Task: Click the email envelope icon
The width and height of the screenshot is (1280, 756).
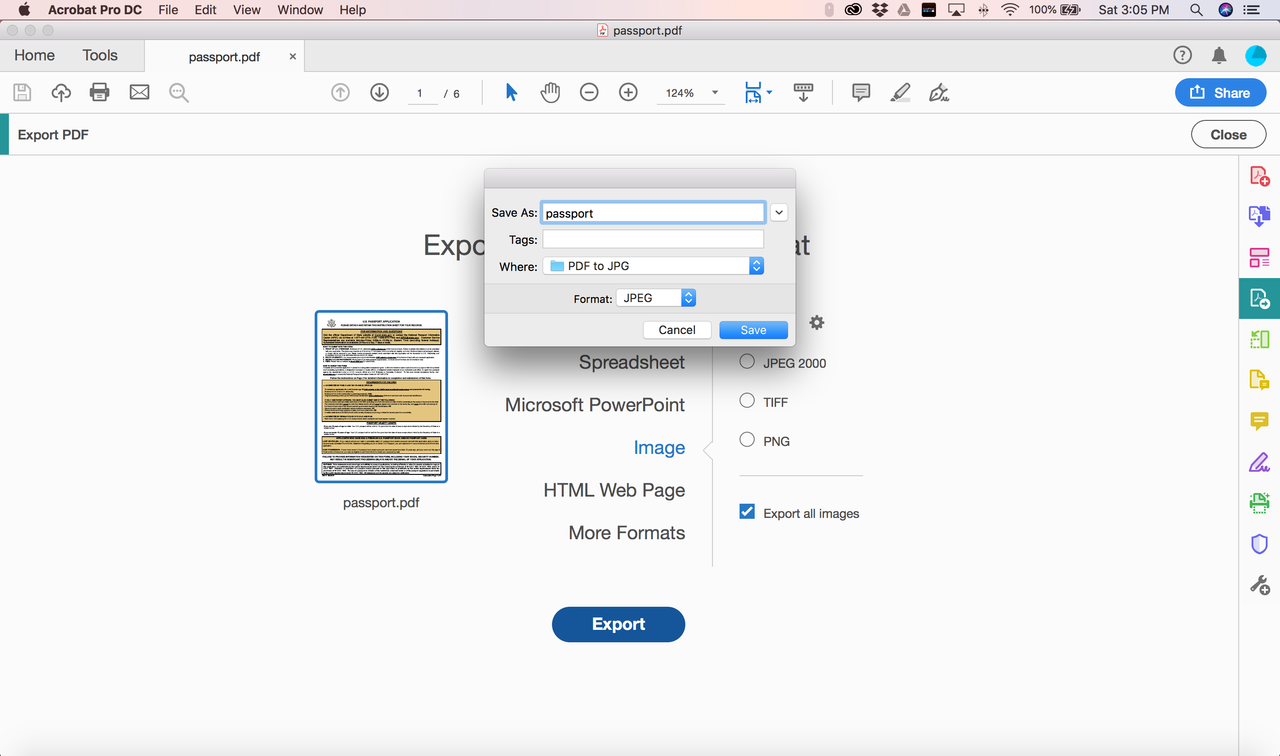Action: tap(139, 93)
